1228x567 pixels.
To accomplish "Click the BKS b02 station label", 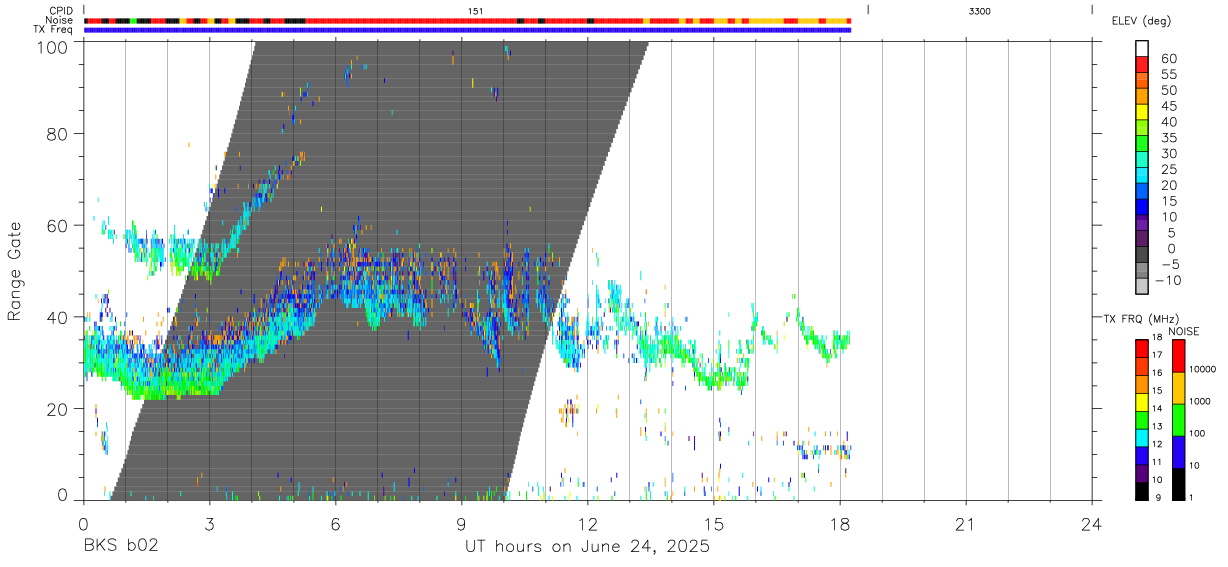I will (120, 546).
